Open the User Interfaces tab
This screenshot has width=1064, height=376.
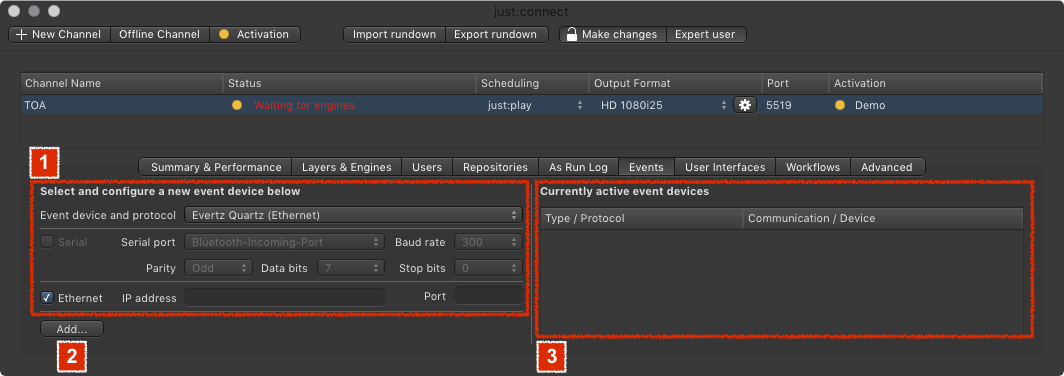click(x=725, y=167)
